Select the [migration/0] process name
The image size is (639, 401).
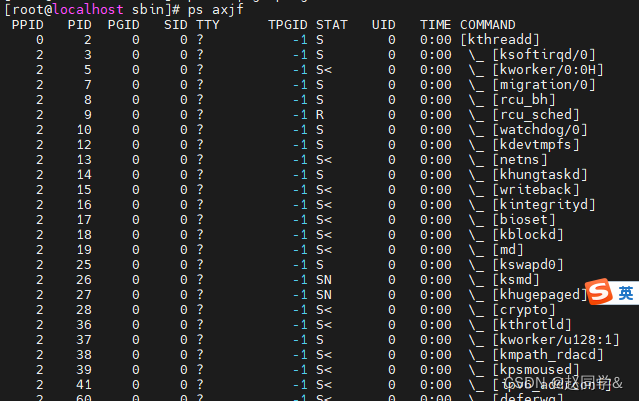544,85
